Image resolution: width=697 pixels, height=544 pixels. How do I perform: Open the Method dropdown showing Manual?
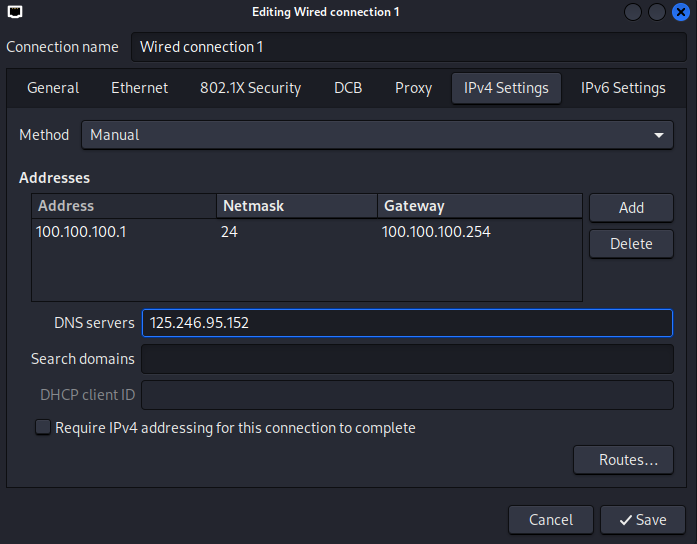tap(377, 135)
